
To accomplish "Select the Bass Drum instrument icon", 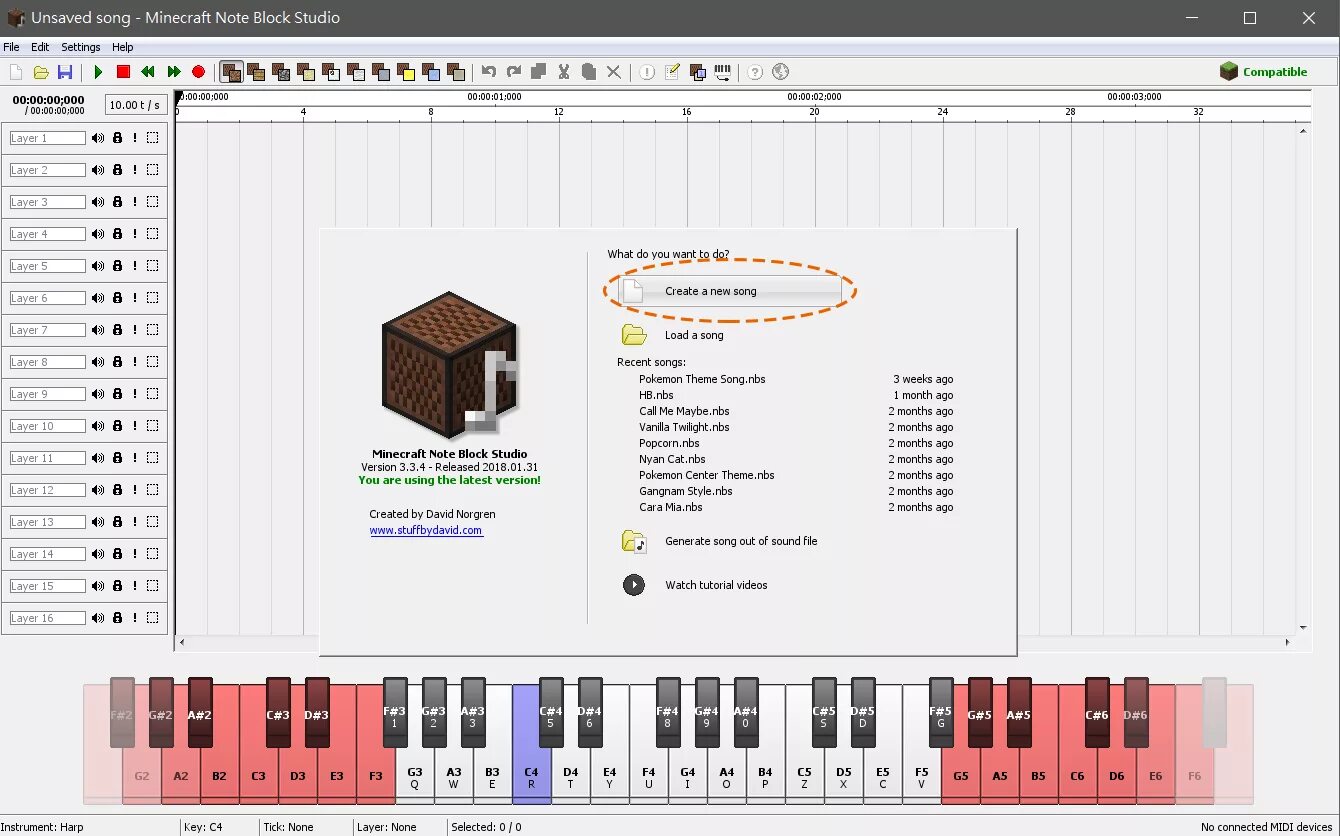I will pyautogui.click(x=281, y=72).
